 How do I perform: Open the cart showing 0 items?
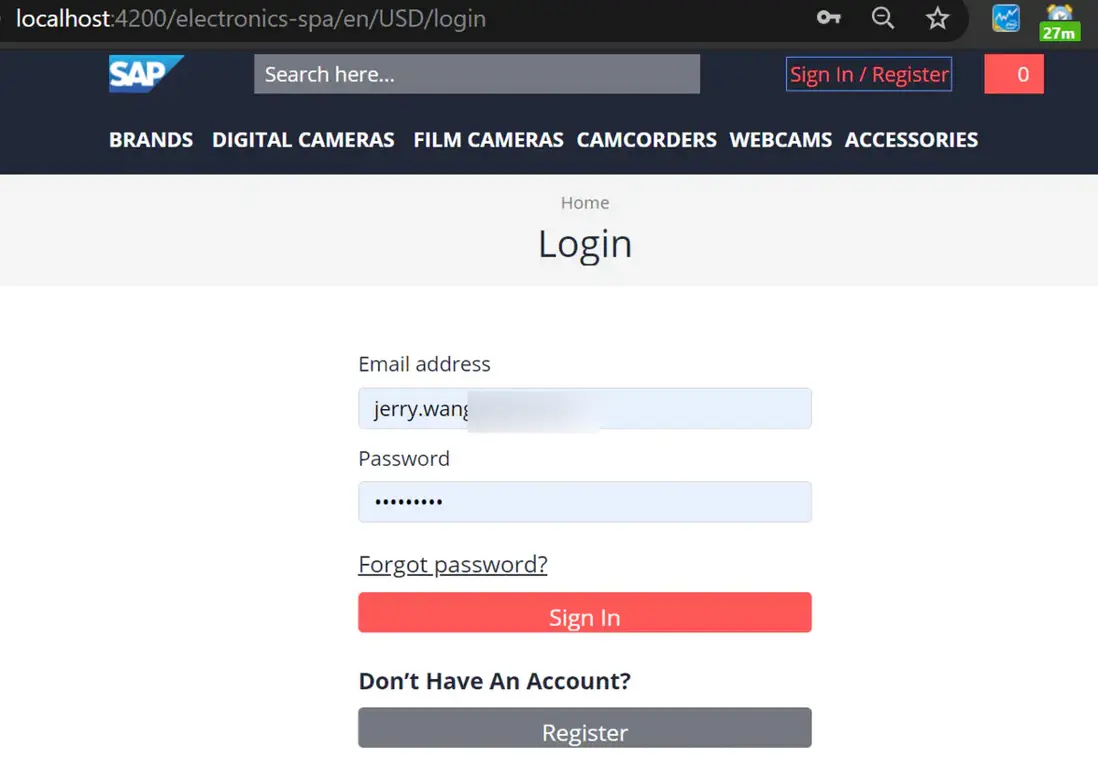1013,74
